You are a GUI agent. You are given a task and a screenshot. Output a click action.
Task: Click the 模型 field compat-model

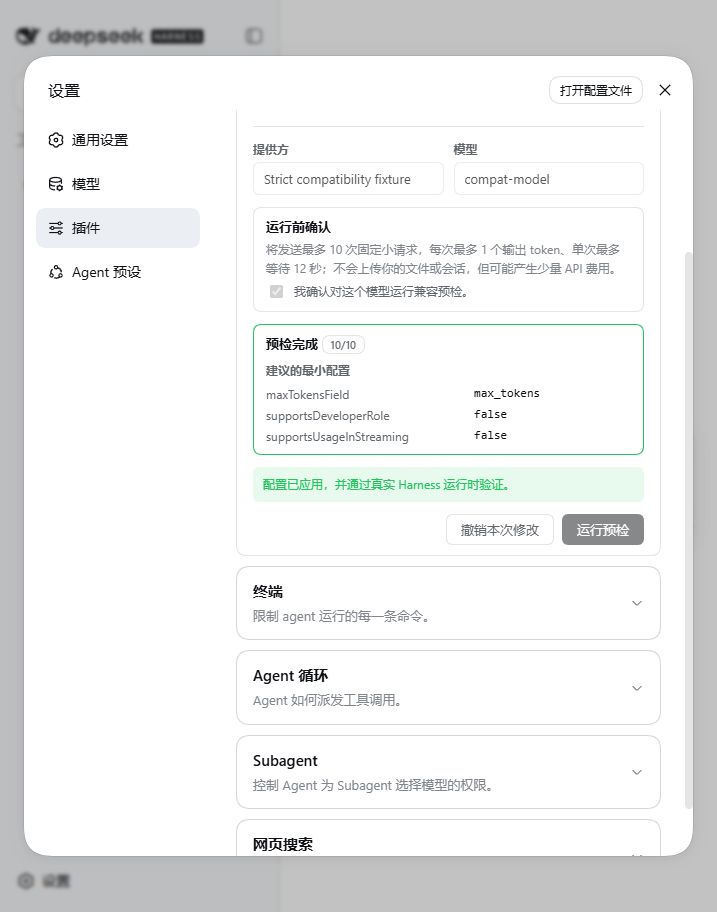tap(548, 179)
